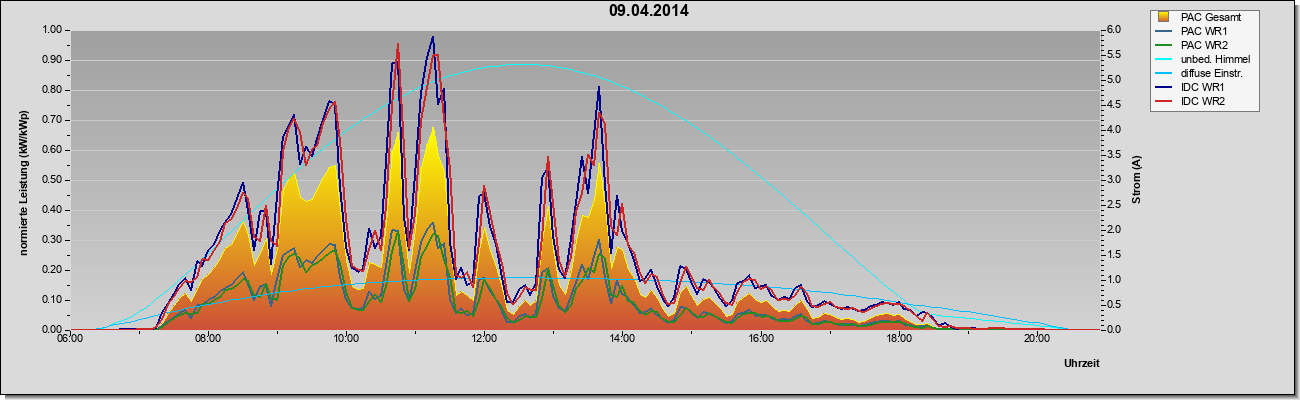Click the 14:00 time axis label
Viewport: 1300px width, 400px height.
pyautogui.click(x=622, y=339)
